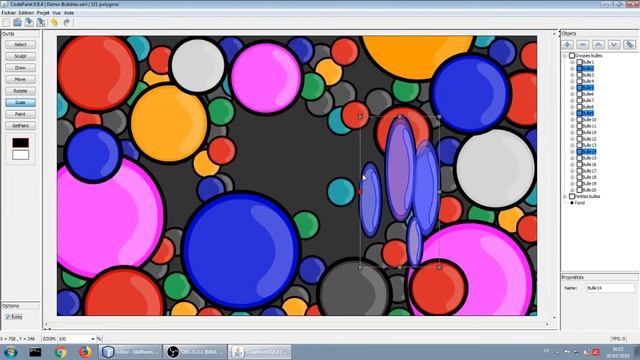Click the canvas vertical scrollbar down arrow
640x360 pixels.
(554, 318)
